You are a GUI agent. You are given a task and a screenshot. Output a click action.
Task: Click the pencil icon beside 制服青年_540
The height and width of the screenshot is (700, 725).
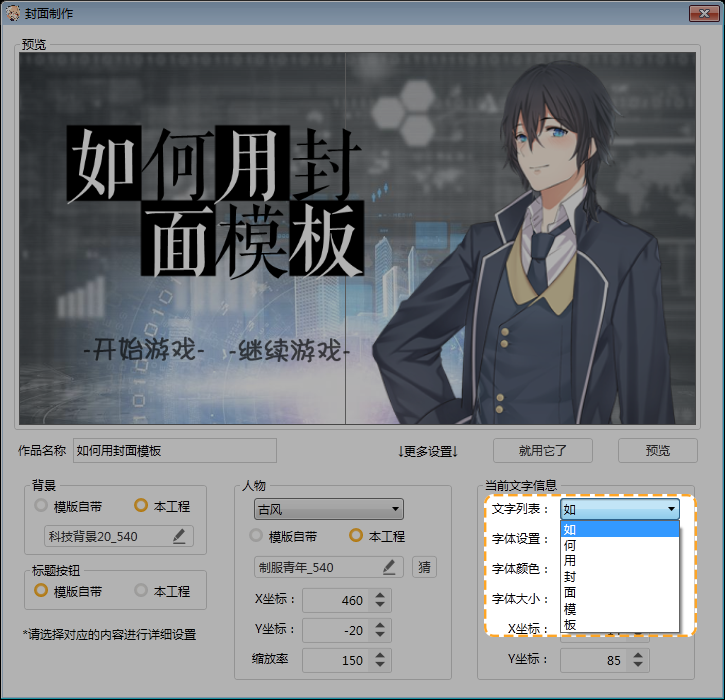(x=389, y=567)
